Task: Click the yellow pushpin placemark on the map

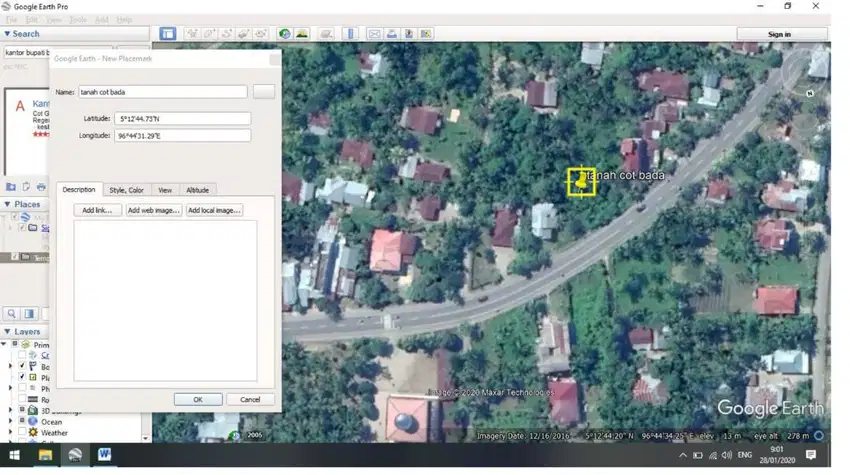Action: [581, 181]
